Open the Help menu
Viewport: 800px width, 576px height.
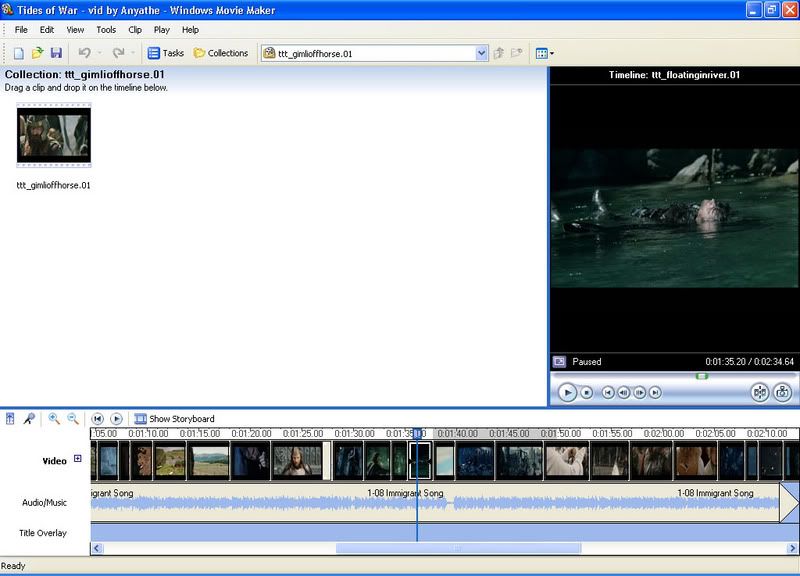[190, 30]
